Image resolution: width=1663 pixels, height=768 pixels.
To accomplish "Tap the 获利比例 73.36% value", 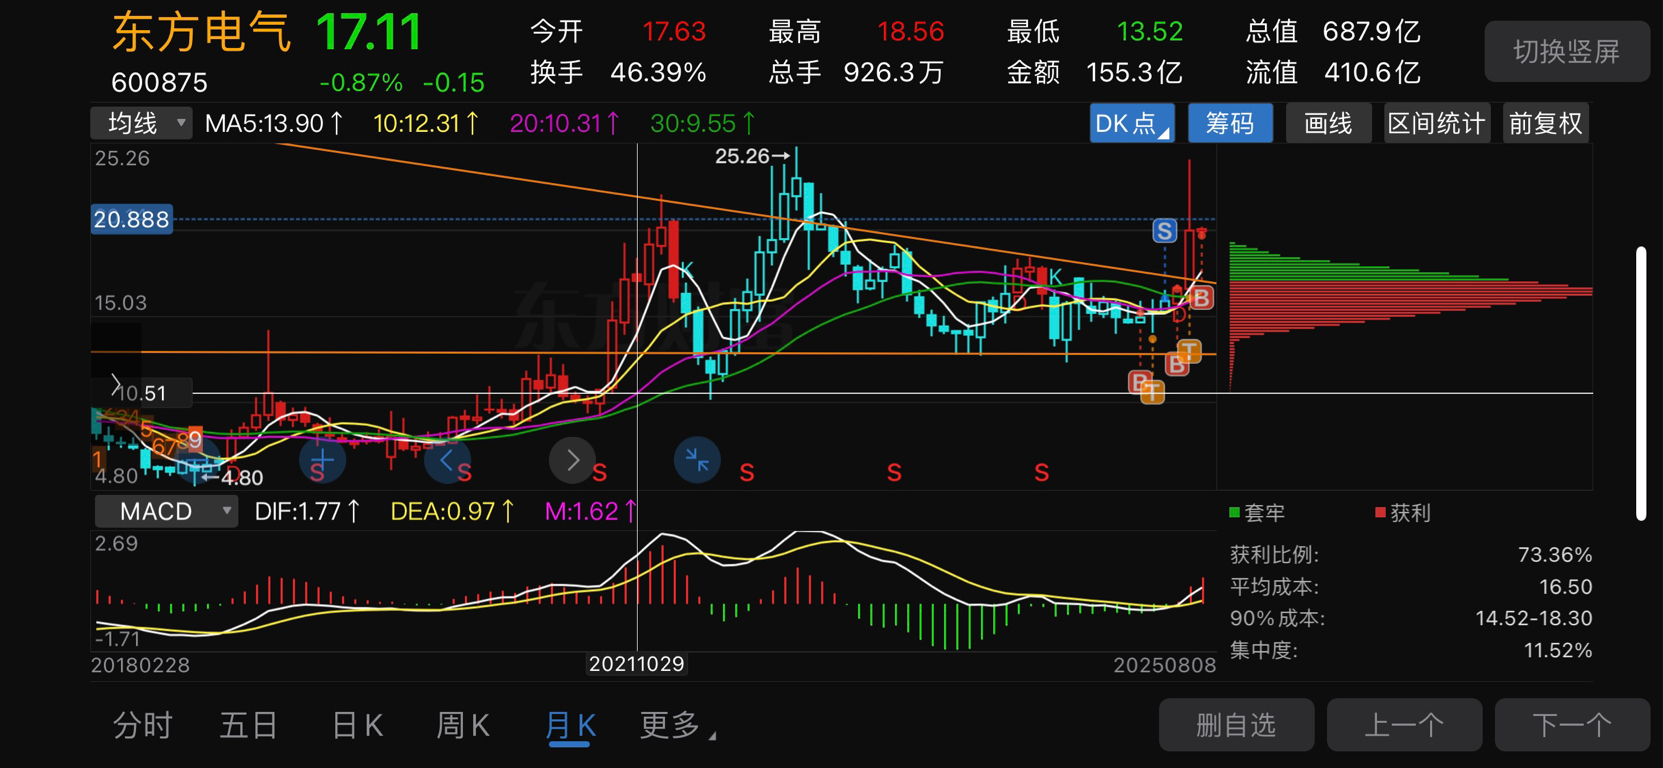I will pyautogui.click(x=1555, y=555).
